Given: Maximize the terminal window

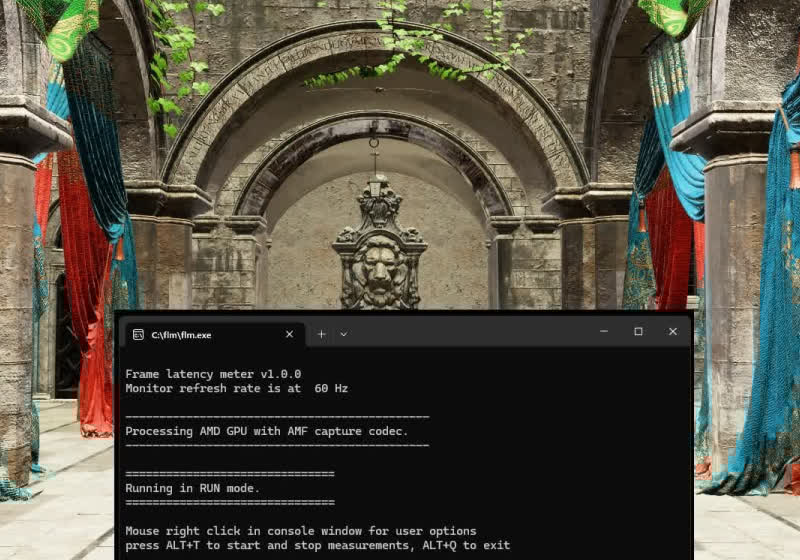Looking at the screenshot, I should (x=638, y=332).
